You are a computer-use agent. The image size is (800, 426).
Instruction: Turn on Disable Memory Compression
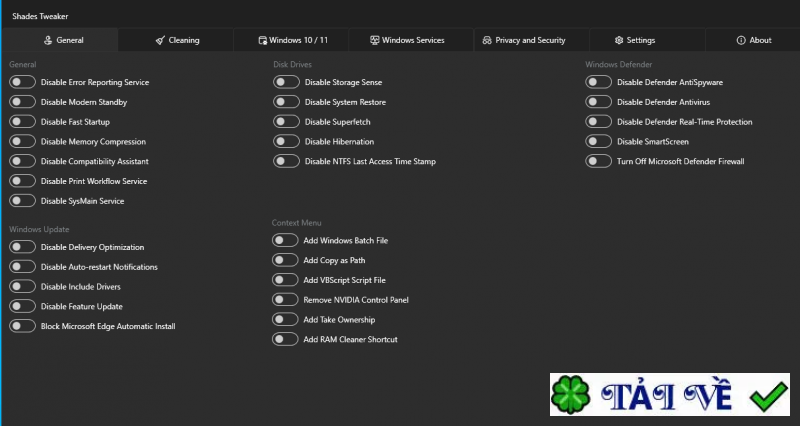pos(22,142)
